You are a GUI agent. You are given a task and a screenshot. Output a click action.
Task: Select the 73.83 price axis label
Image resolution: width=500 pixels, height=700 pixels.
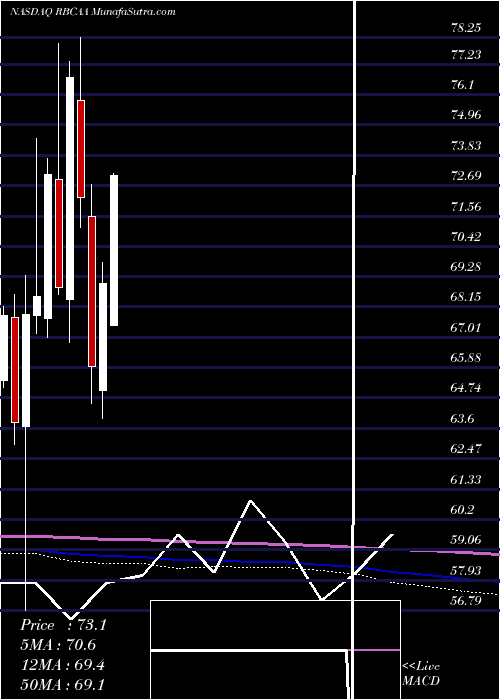pyautogui.click(x=466, y=146)
